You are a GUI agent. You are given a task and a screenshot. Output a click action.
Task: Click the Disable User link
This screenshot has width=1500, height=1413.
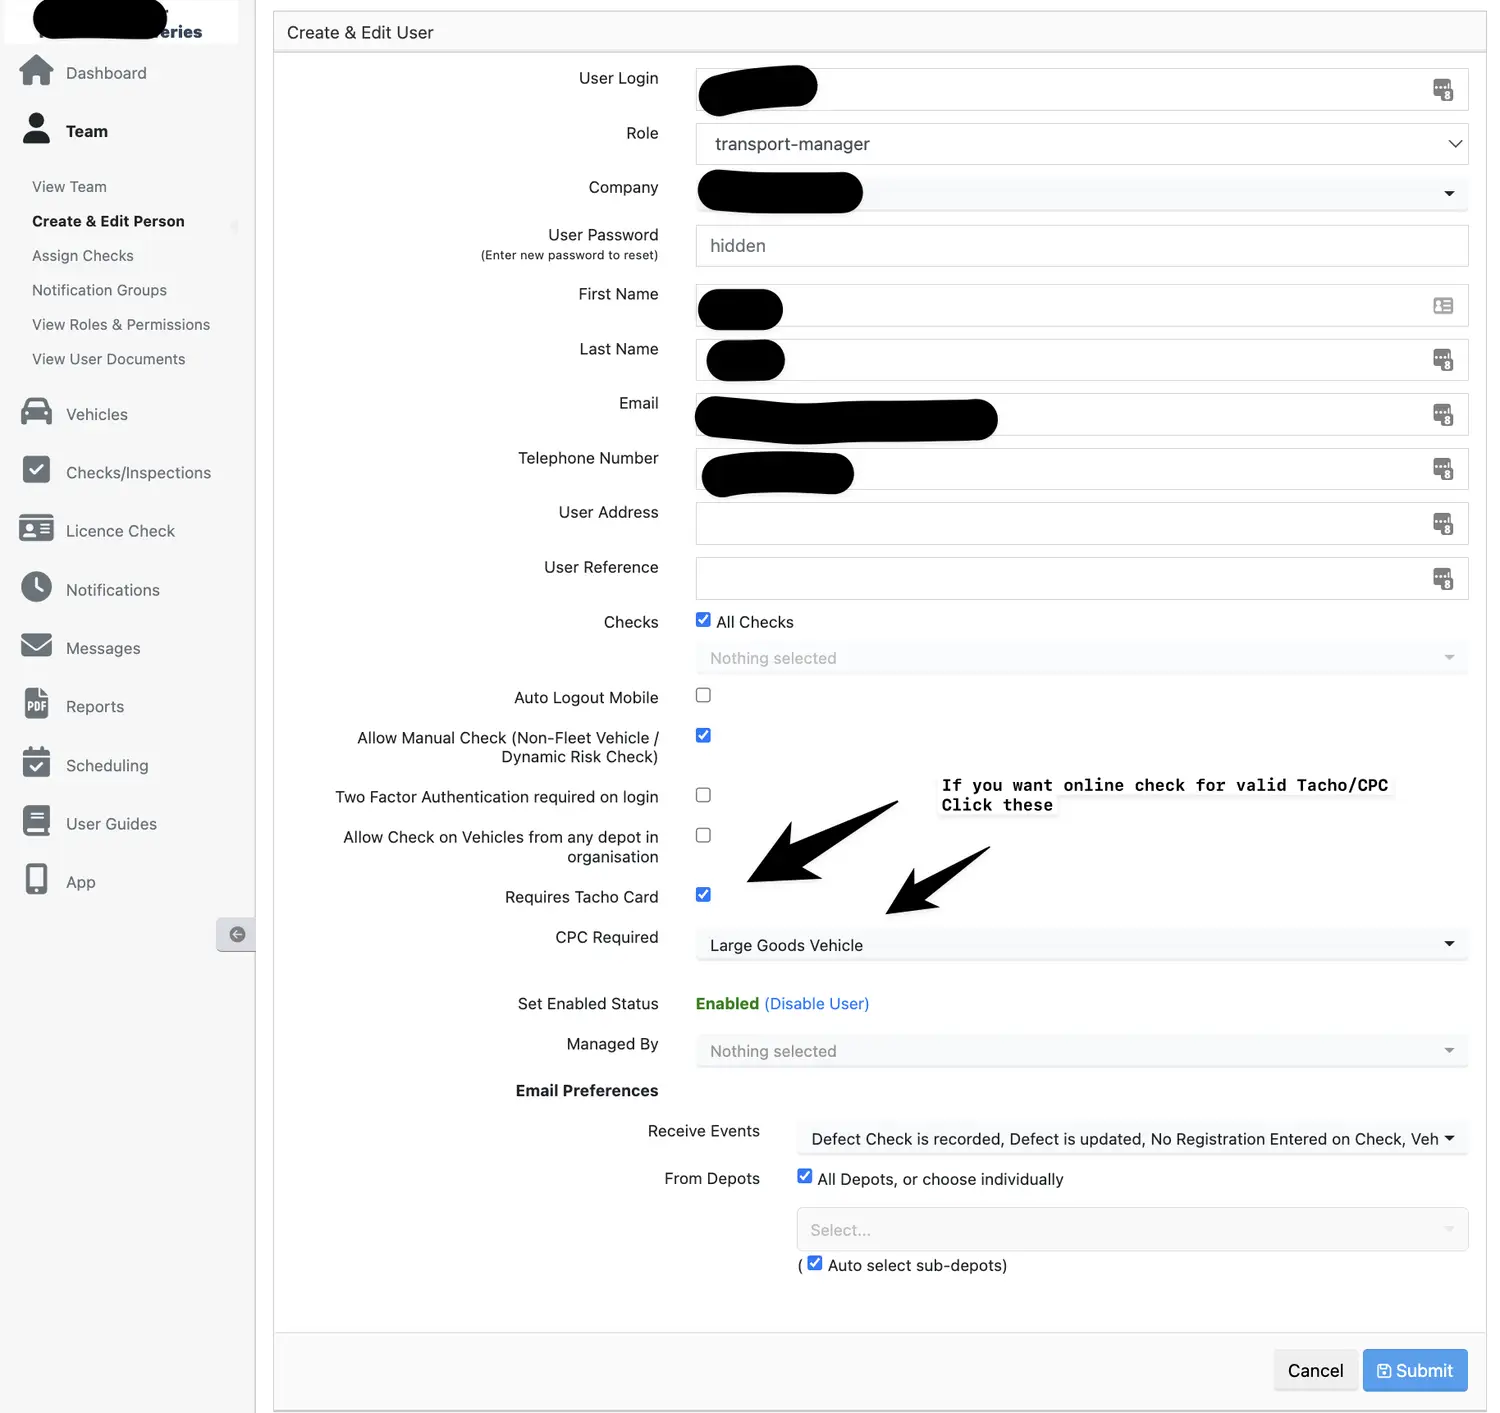816,1003
